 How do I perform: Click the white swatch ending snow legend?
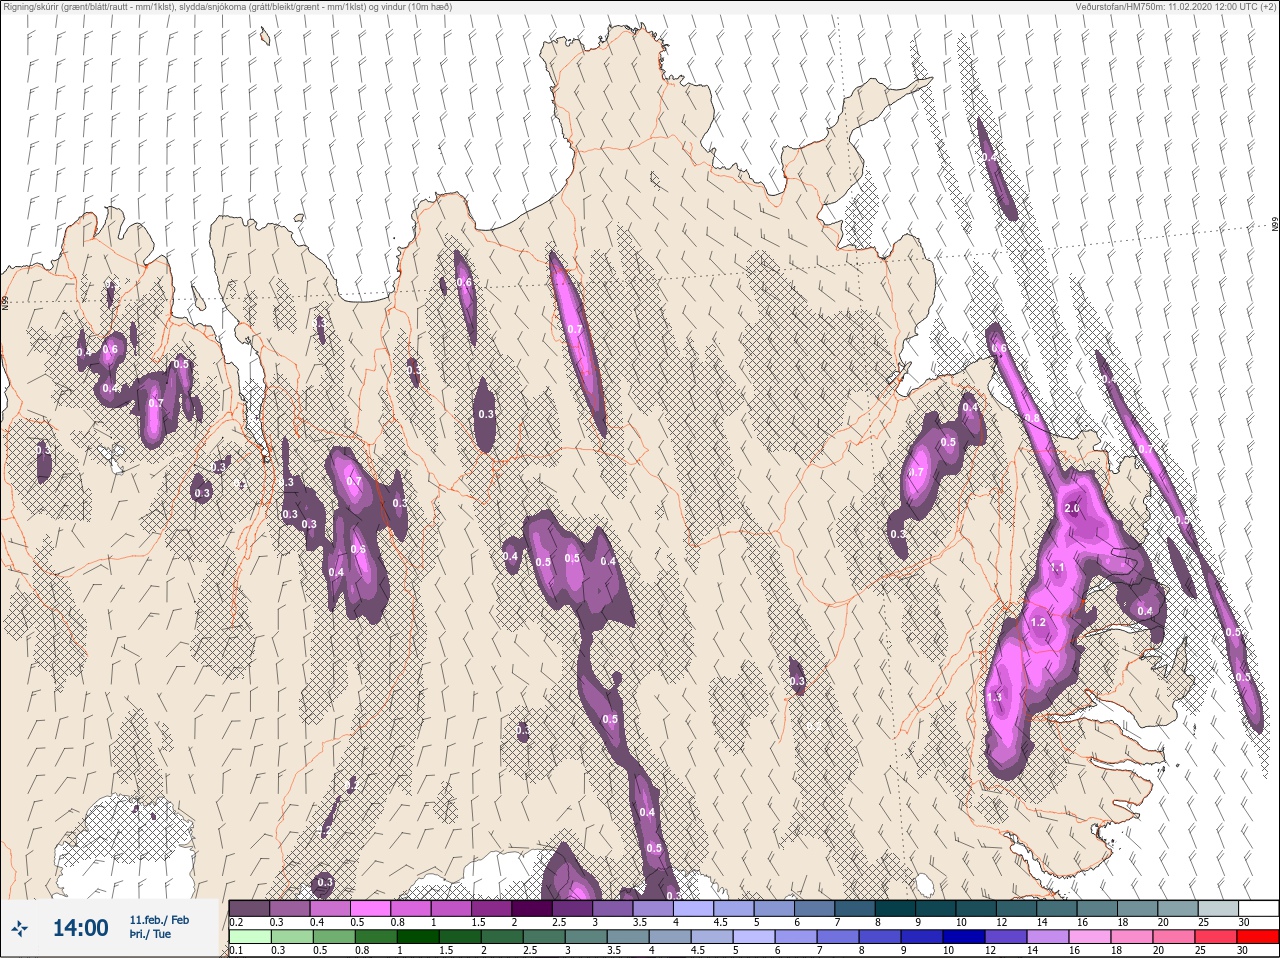point(1257,907)
